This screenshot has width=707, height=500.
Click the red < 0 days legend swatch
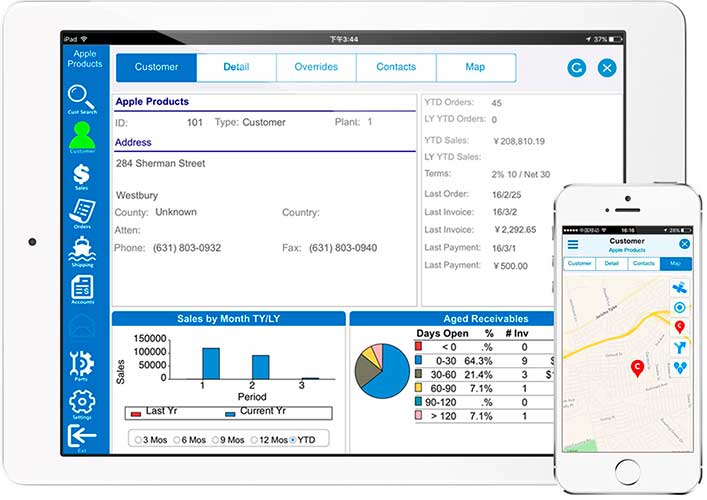pyautogui.click(x=418, y=346)
